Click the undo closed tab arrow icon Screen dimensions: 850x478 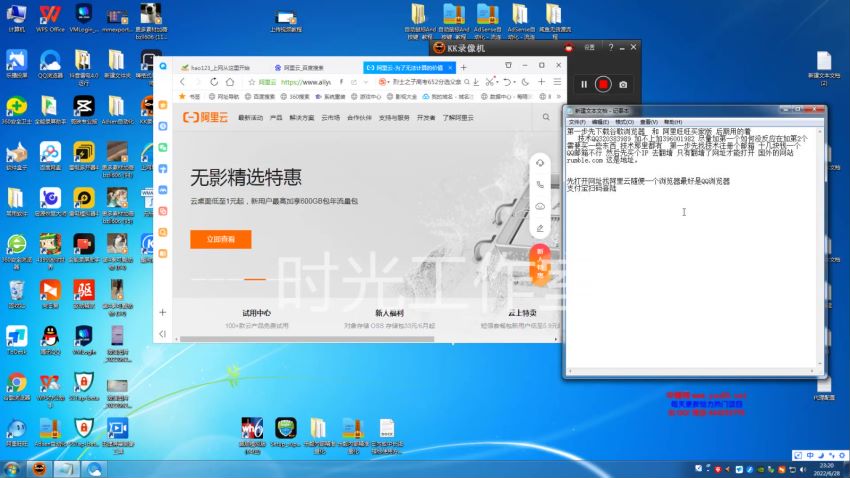point(507,82)
